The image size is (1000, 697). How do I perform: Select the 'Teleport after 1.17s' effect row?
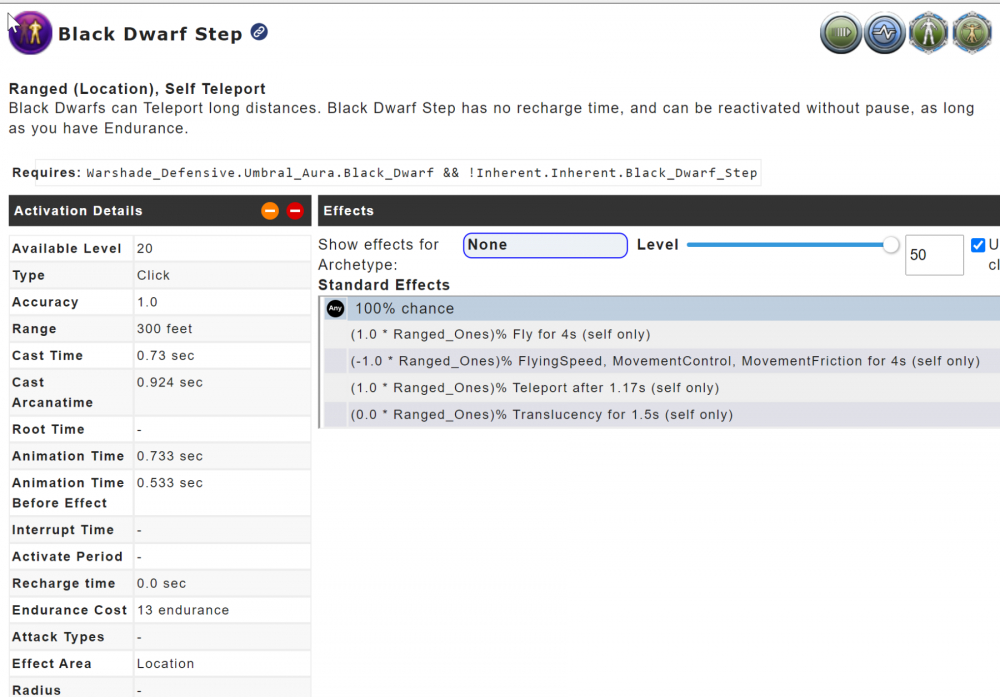535,388
